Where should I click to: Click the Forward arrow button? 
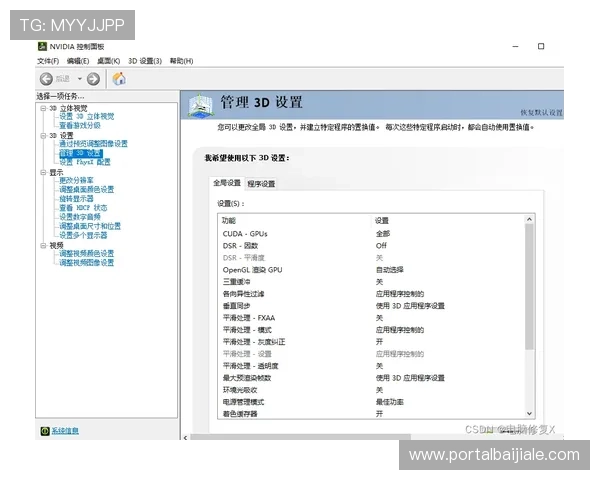click(93, 79)
